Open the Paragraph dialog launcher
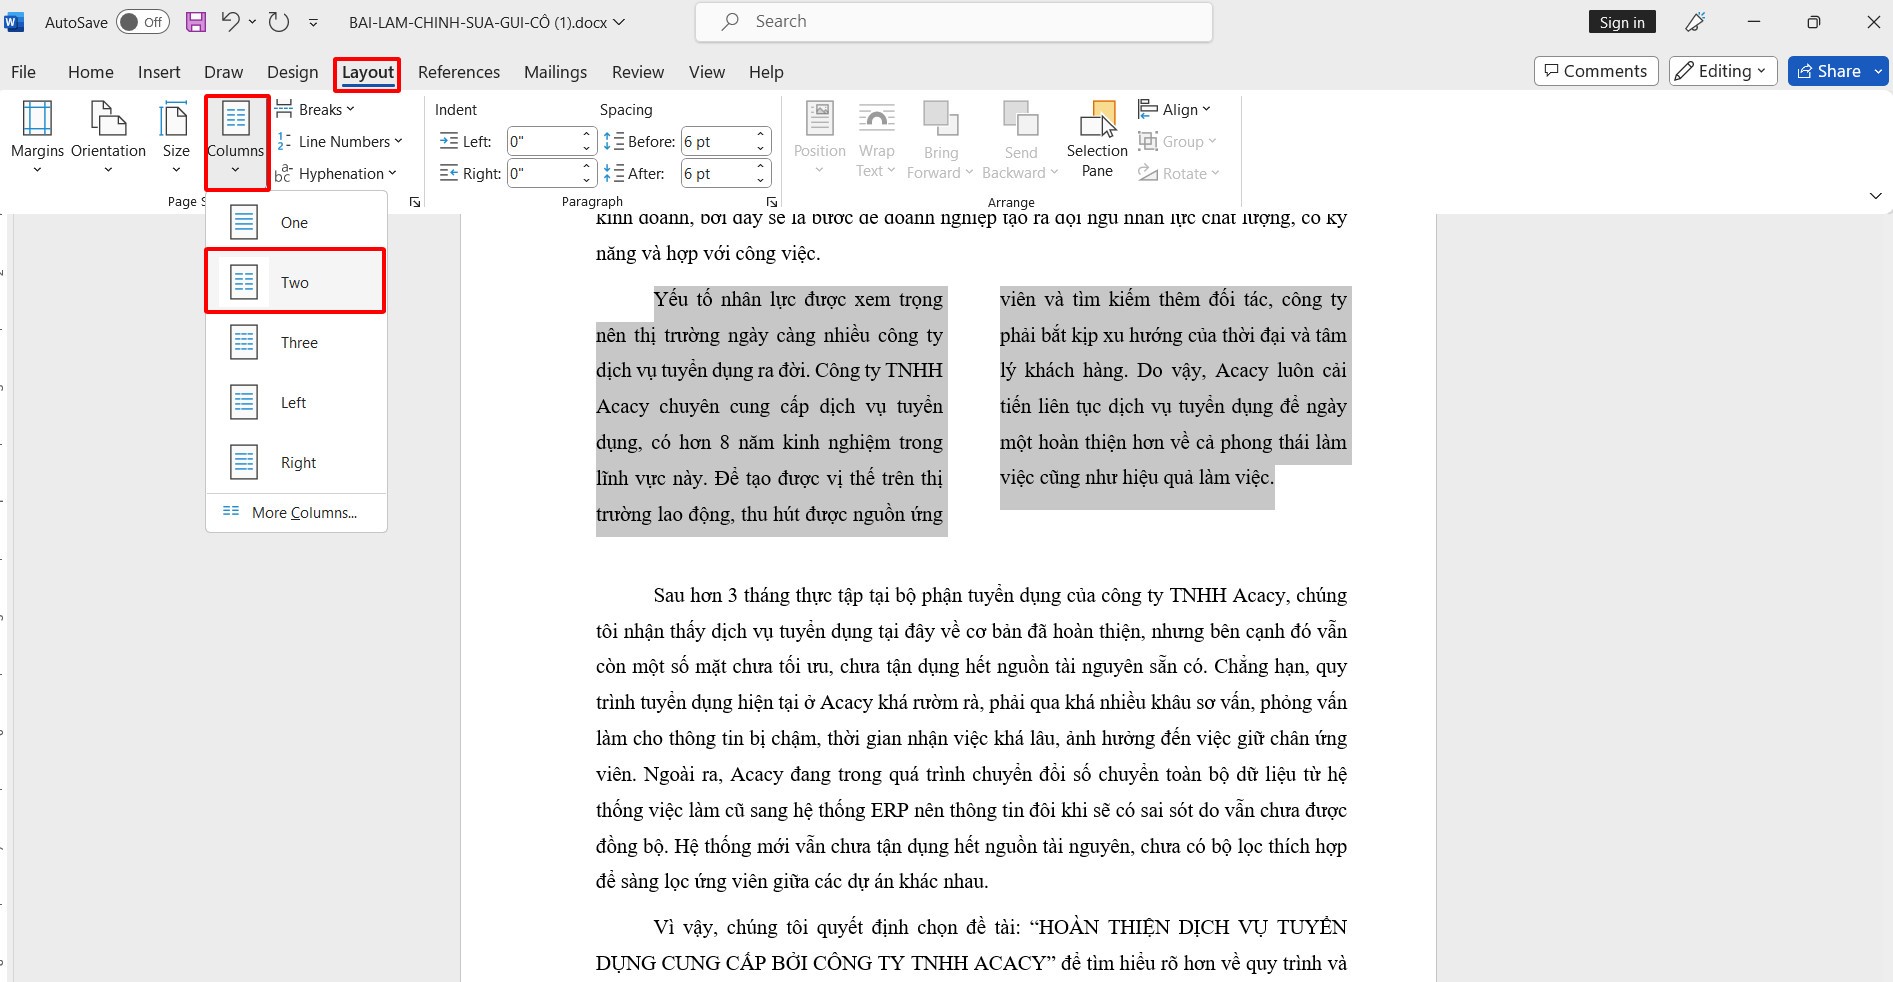This screenshot has height=982, width=1893. pyautogui.click(x=771, y=202)
